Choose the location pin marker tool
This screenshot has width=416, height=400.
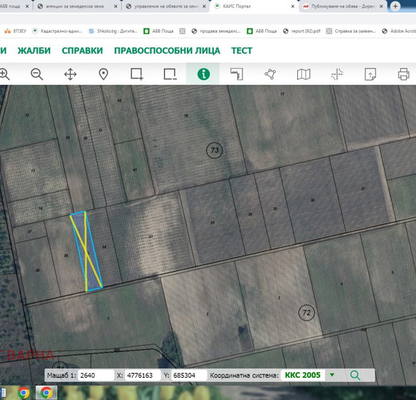tap(104, 74)
